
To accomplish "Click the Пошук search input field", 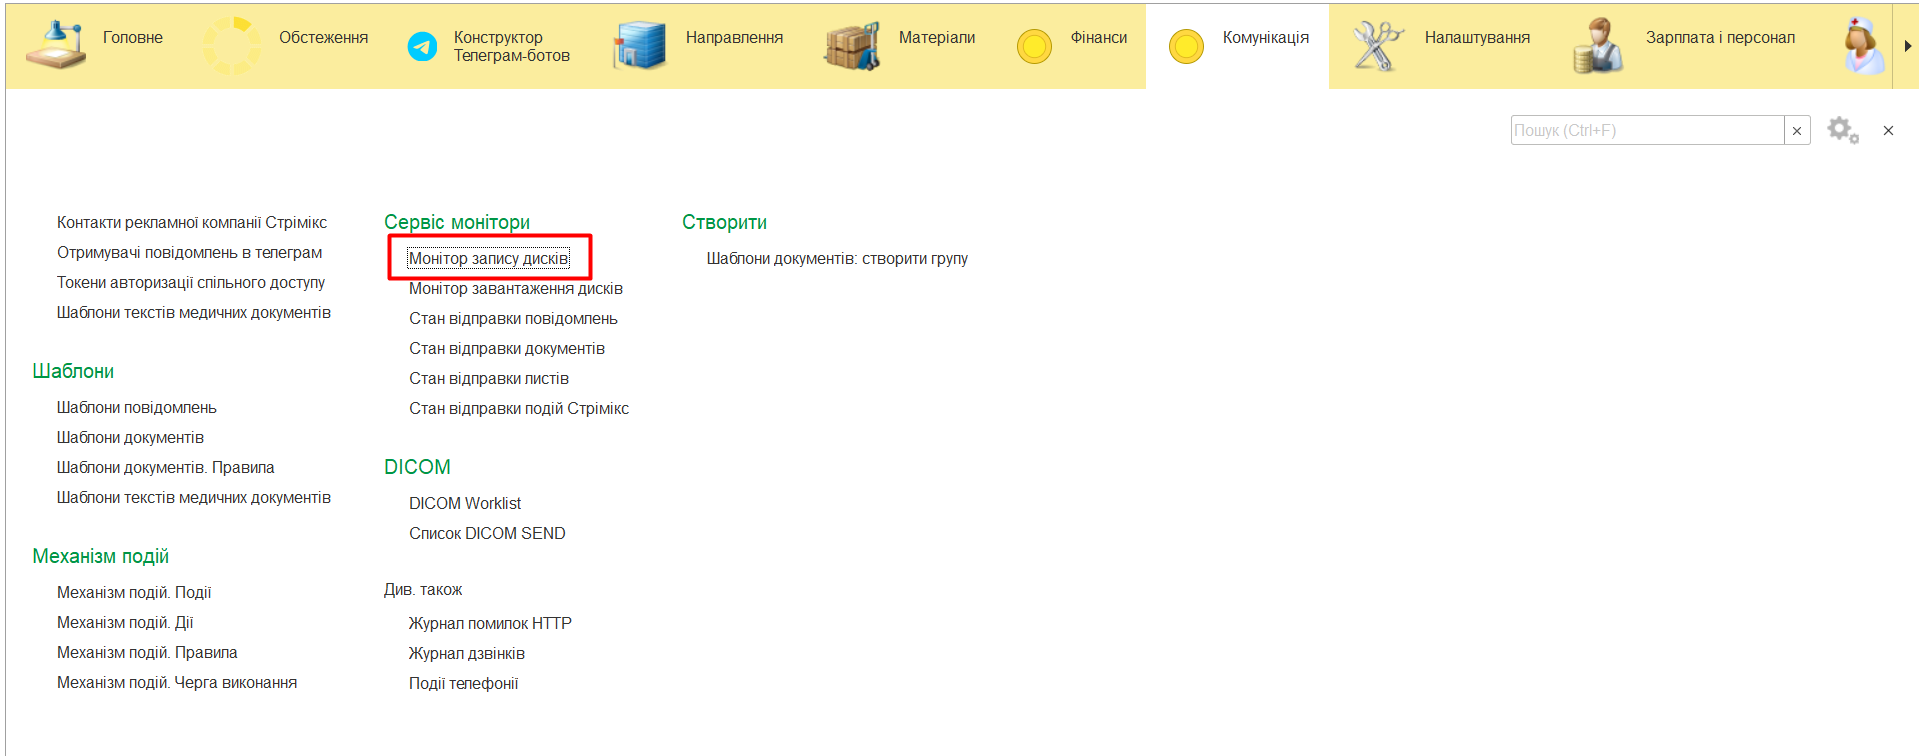I will 1646,131.
